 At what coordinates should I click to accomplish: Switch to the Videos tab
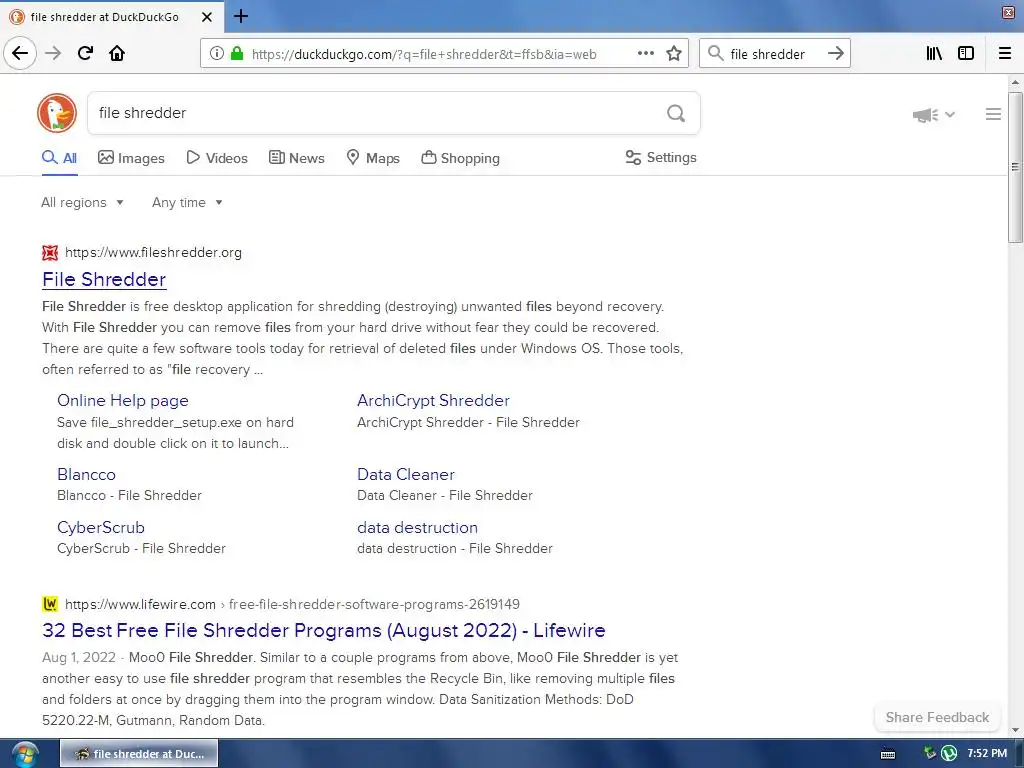[217, 158]
